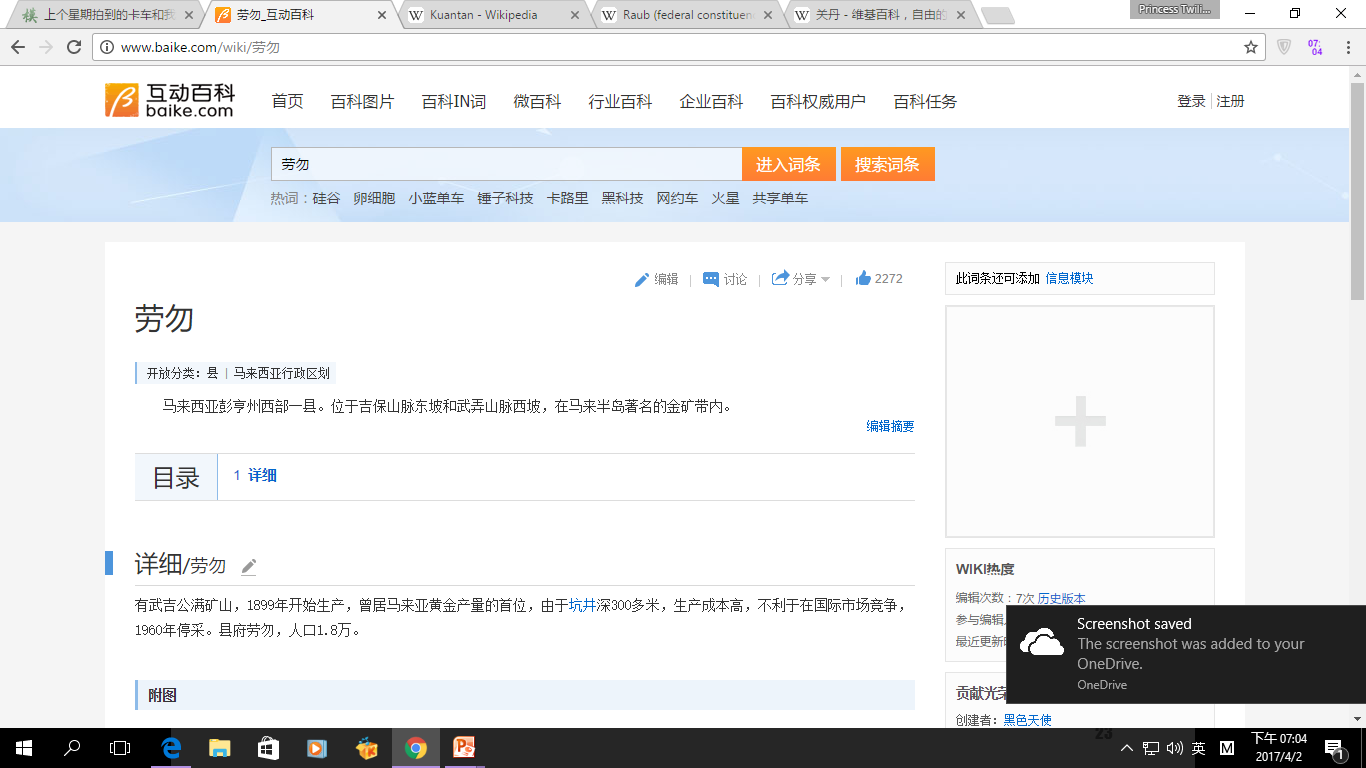Click the 编辑摘要 link
The image size is (1366, 768).
(x=890, y=426)
